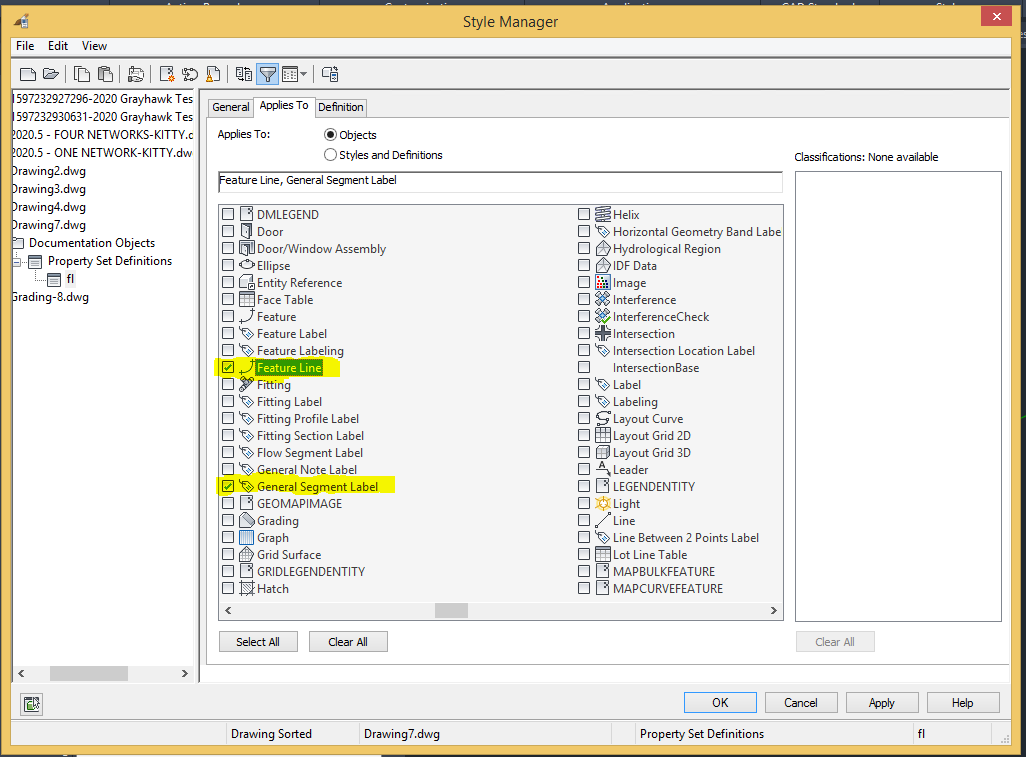Screen dimensions: 1026x757
Task: Check the Hatch checkbox
Action: [x=228, y=589]
